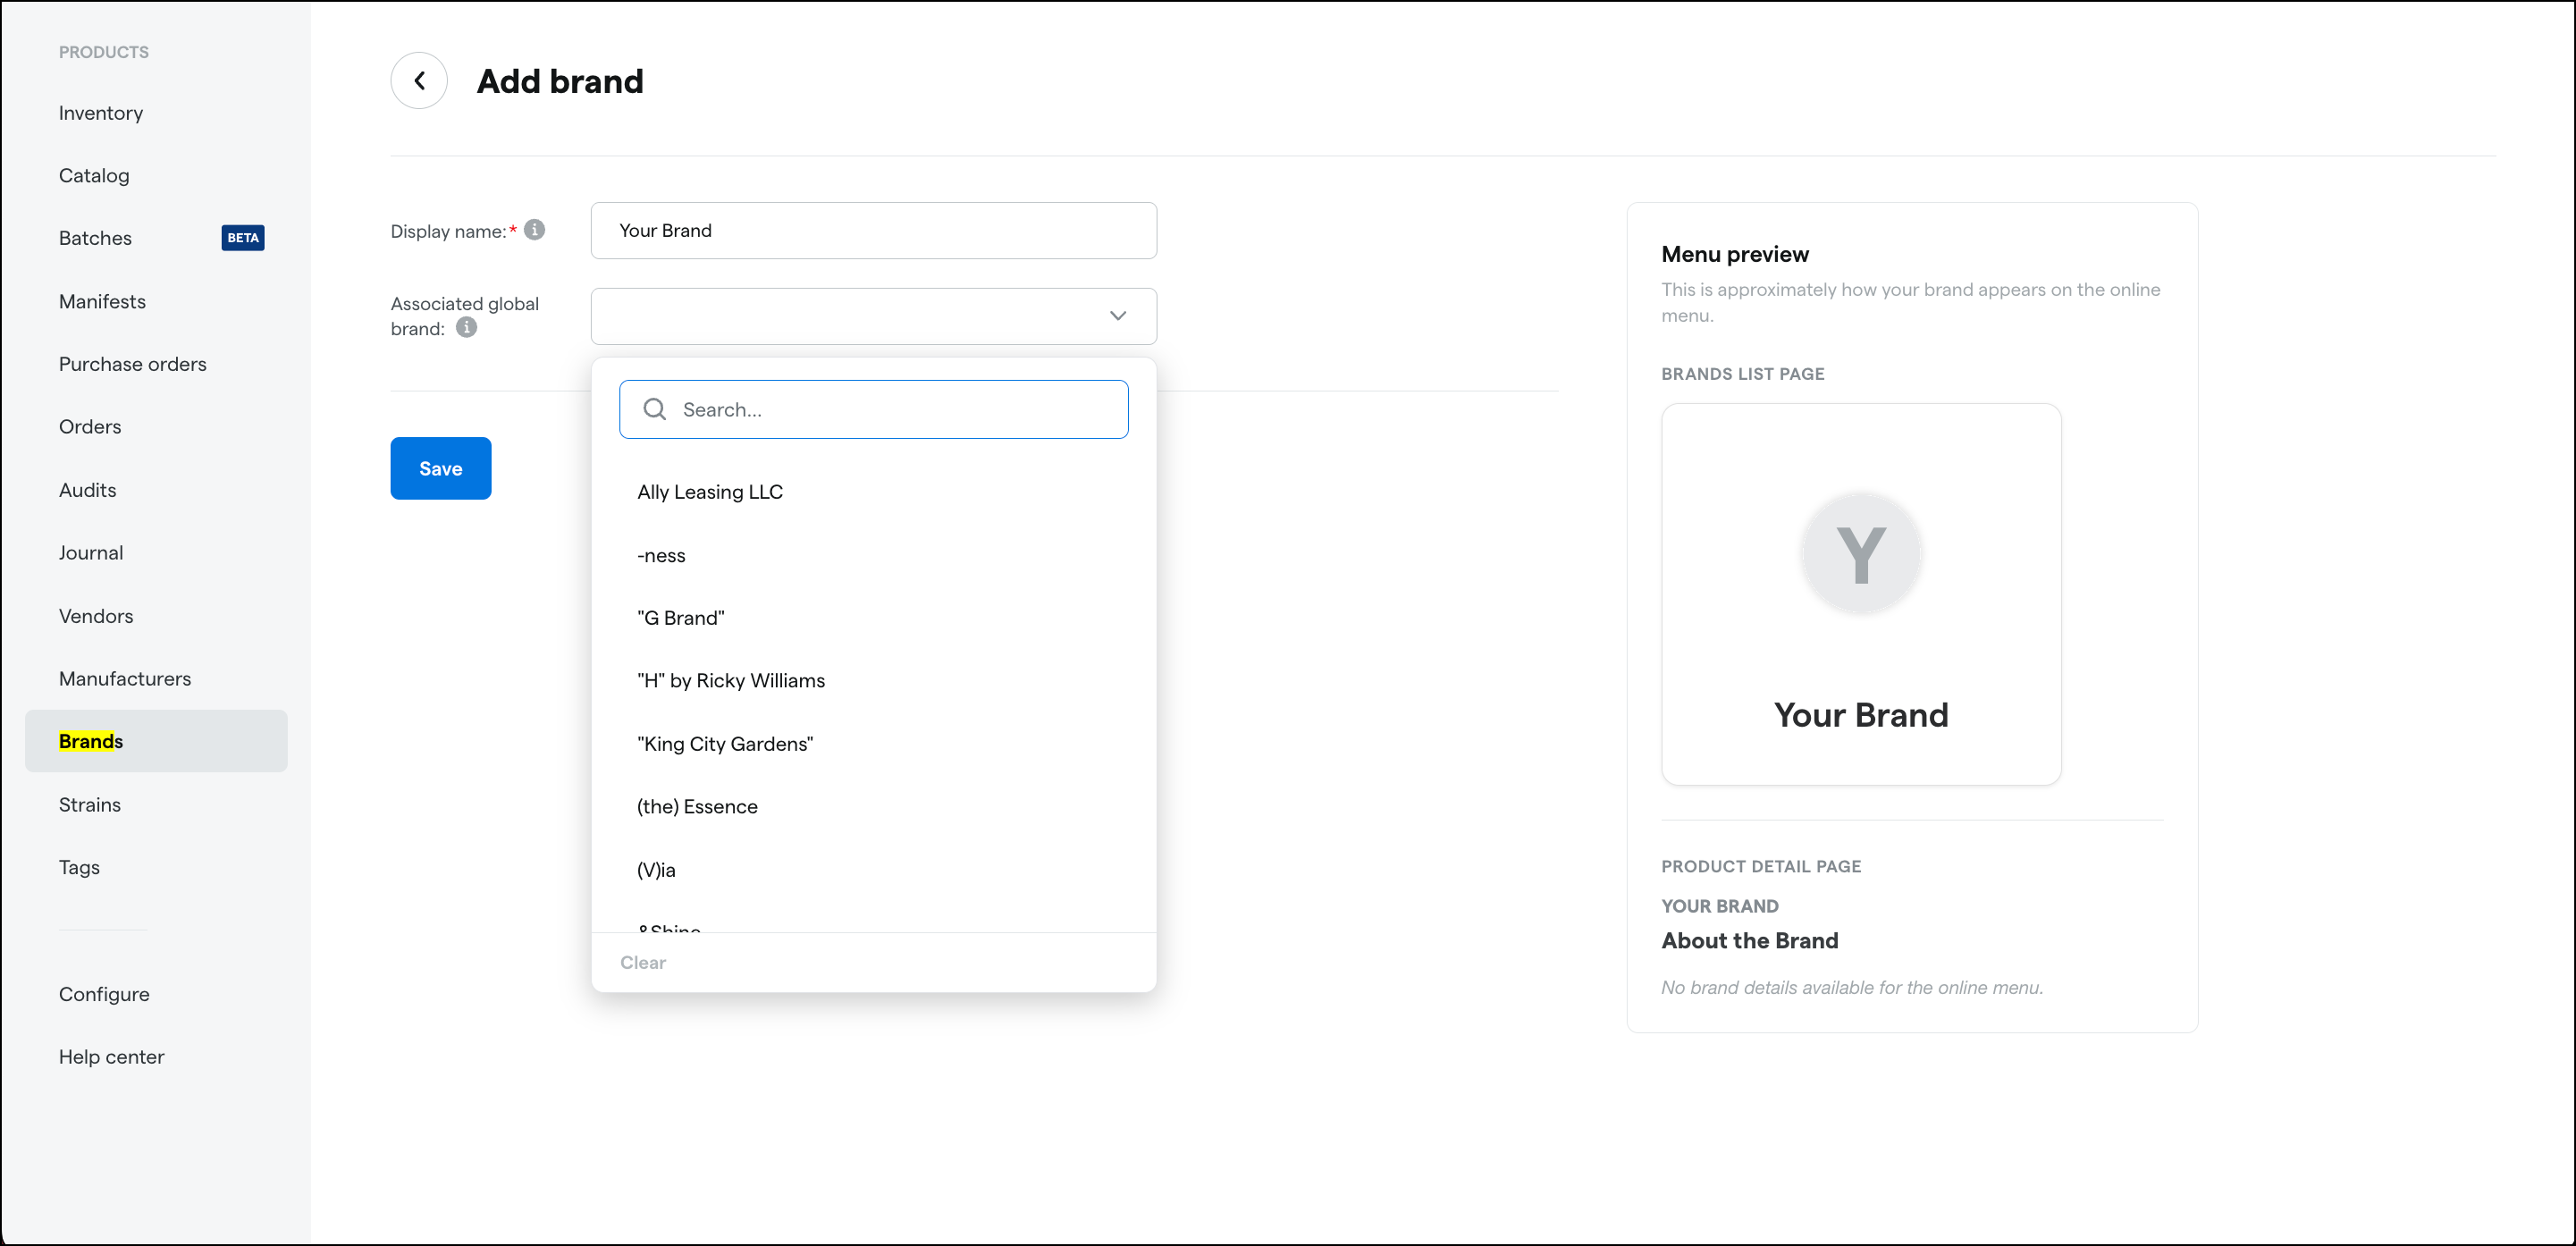Click the YOUR BRAND label under product detail

1720,907
